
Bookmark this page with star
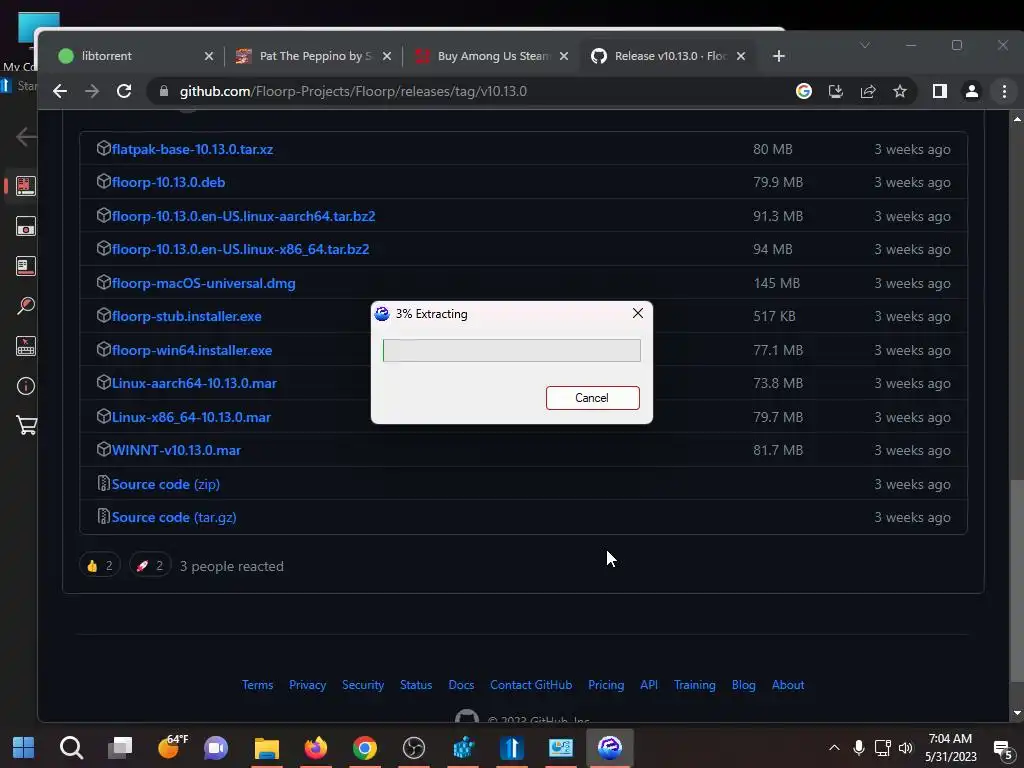pos(900,91)
